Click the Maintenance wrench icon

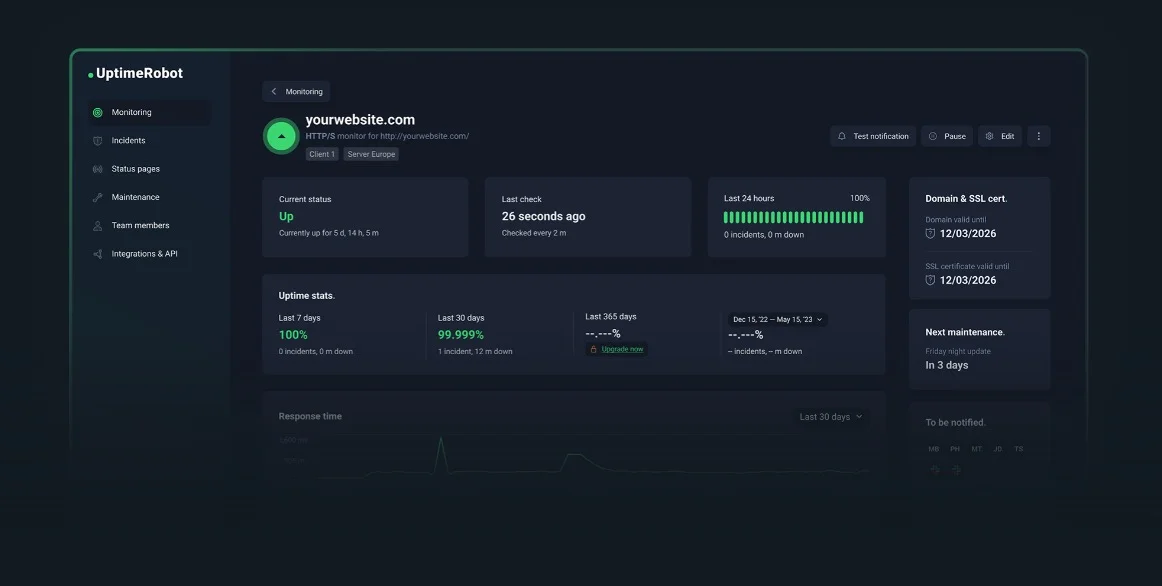pos(97,197)
